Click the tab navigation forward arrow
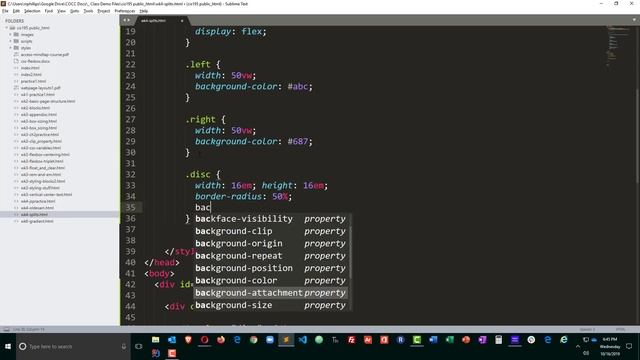640x360 pixels. [129, 20]
